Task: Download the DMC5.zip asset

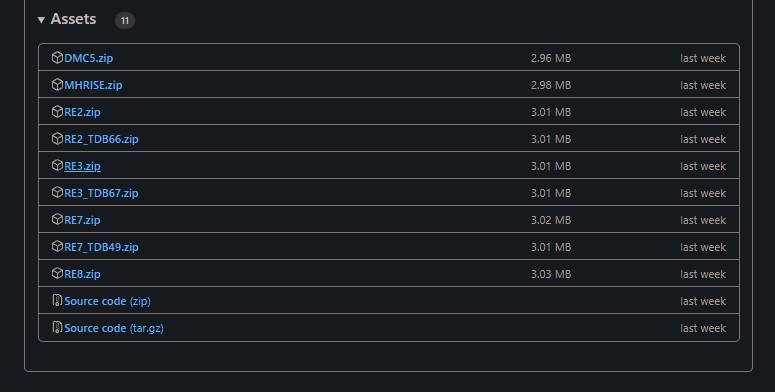Action: [x=88, y=58]
